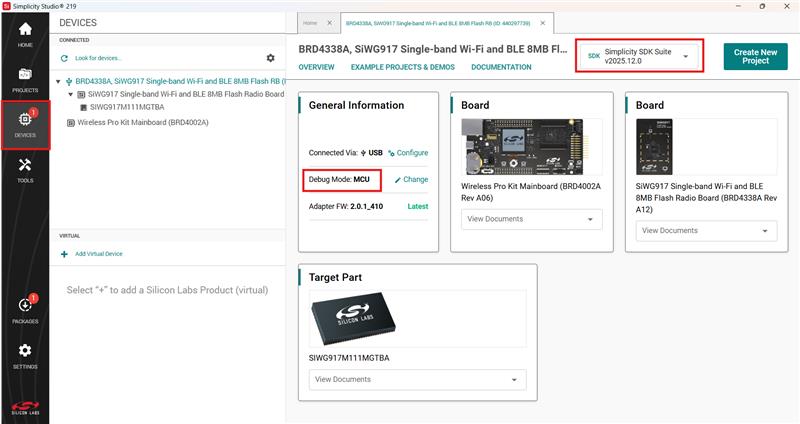The height and width of the screenshot is (424, 800).
Task: Go to Projects in the sidebar
Action: [x=25, y=80]
